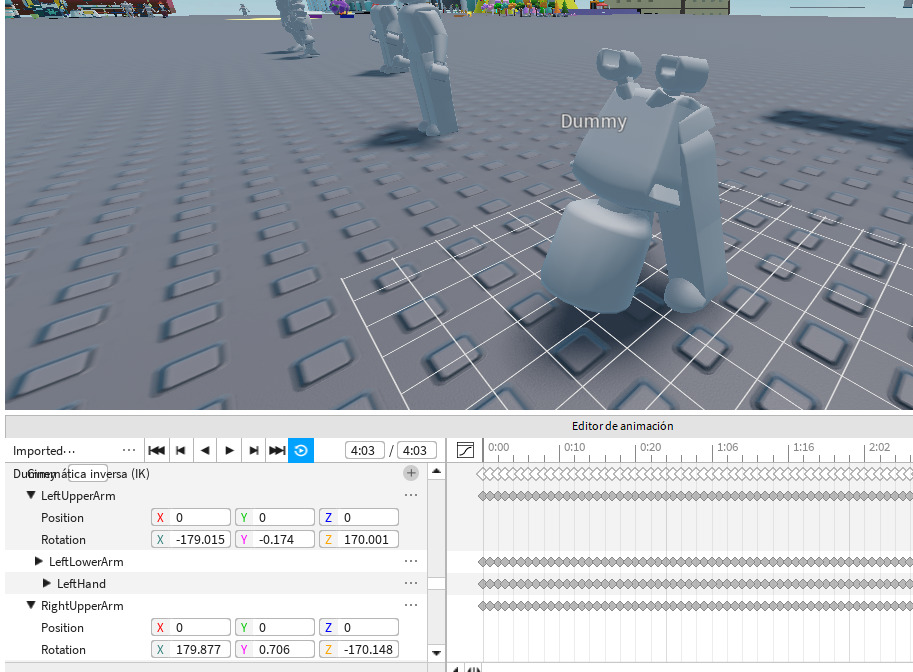Screen dimensions: 913x672
Task: Add a new track with plus button
Action: tap(410, 472)
